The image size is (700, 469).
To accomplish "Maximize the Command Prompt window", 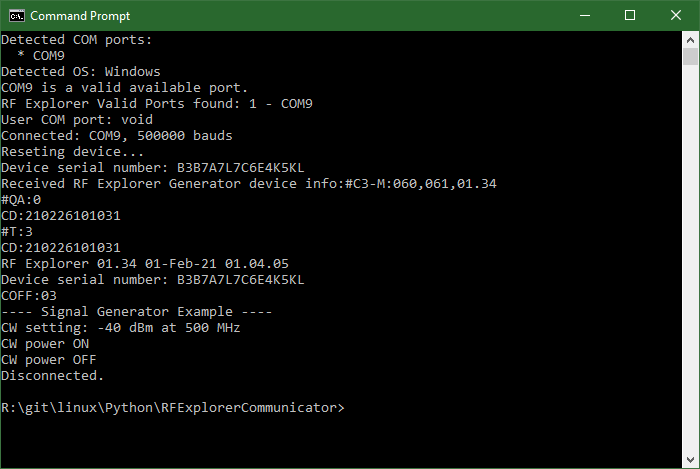I will point(630,15).
